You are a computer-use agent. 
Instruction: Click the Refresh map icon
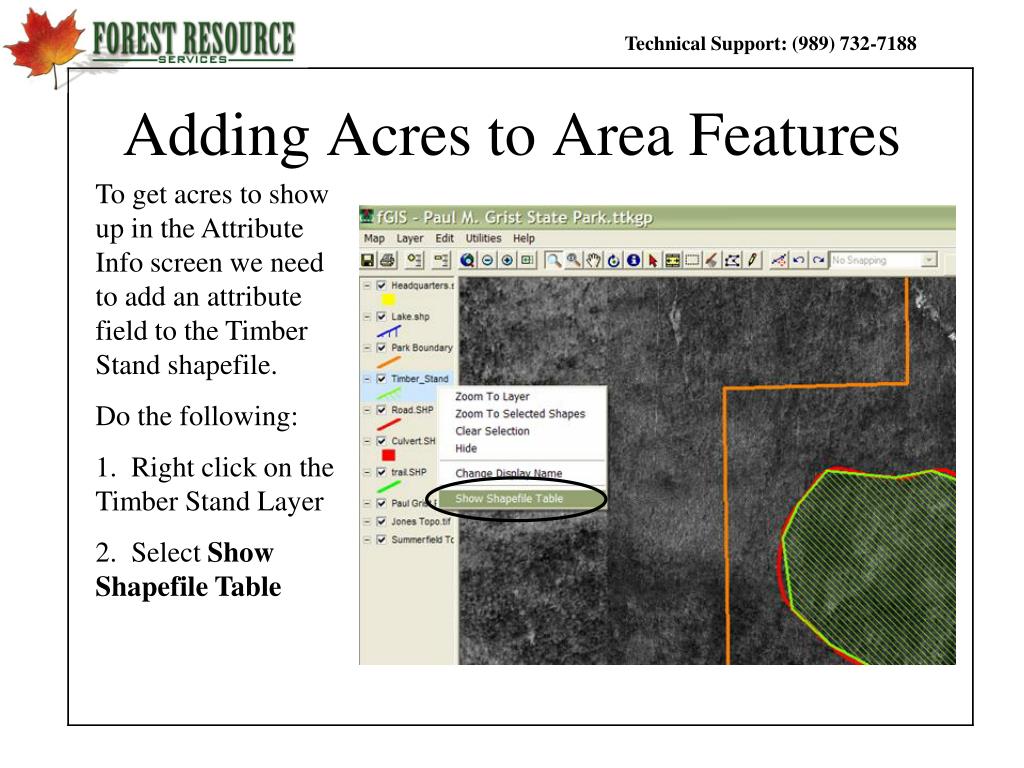(613, 261)
